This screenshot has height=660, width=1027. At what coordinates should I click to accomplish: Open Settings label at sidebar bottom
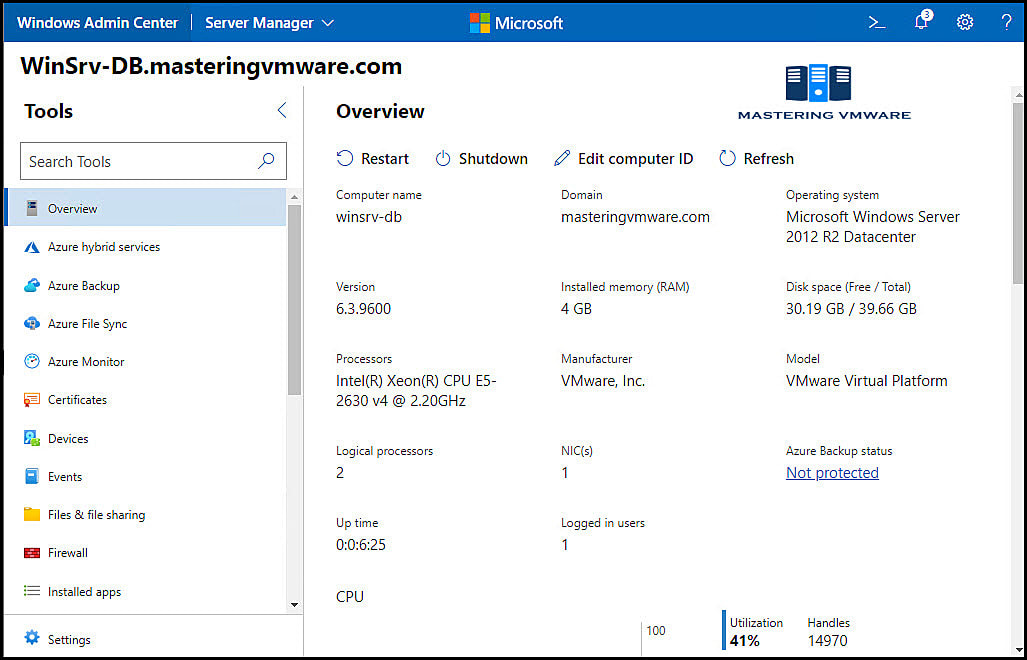pyautogui.click(x=69, y=640)
